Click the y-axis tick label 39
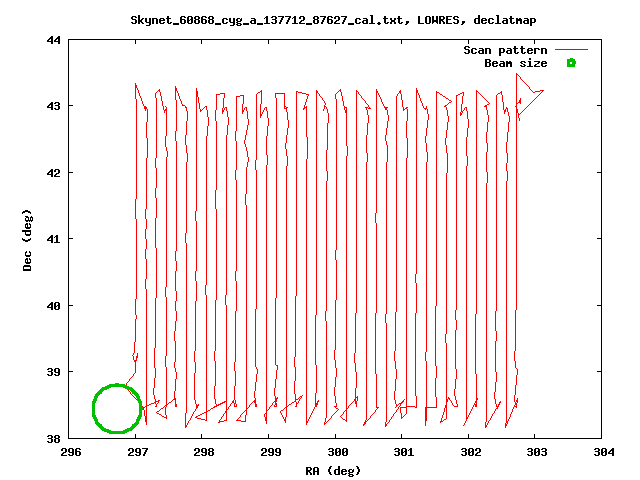 [x=54, y=372]
